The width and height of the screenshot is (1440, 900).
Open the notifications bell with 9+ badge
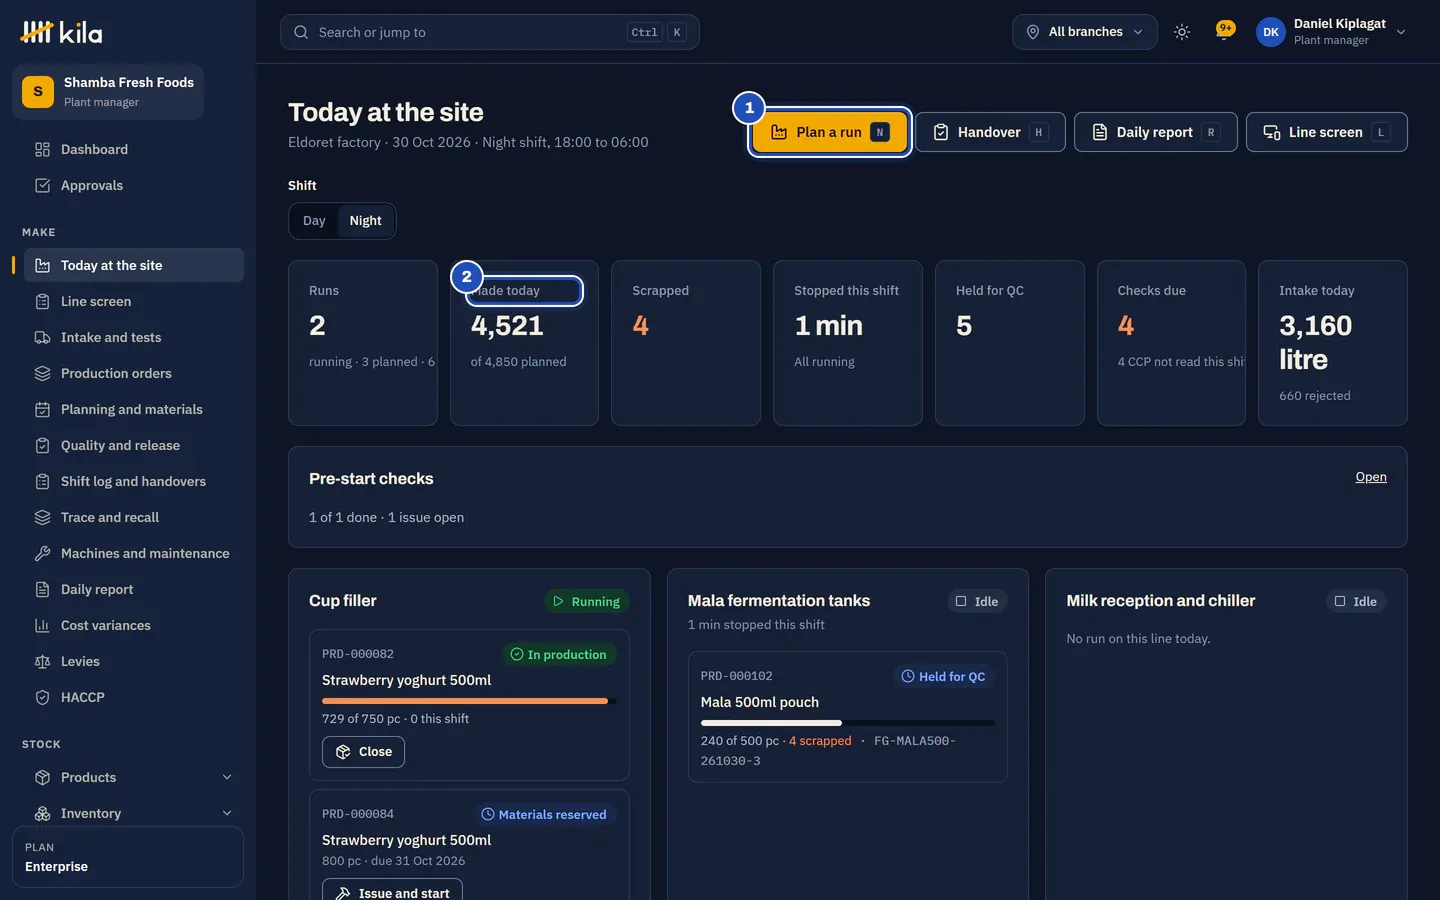tap(1223, 31)
